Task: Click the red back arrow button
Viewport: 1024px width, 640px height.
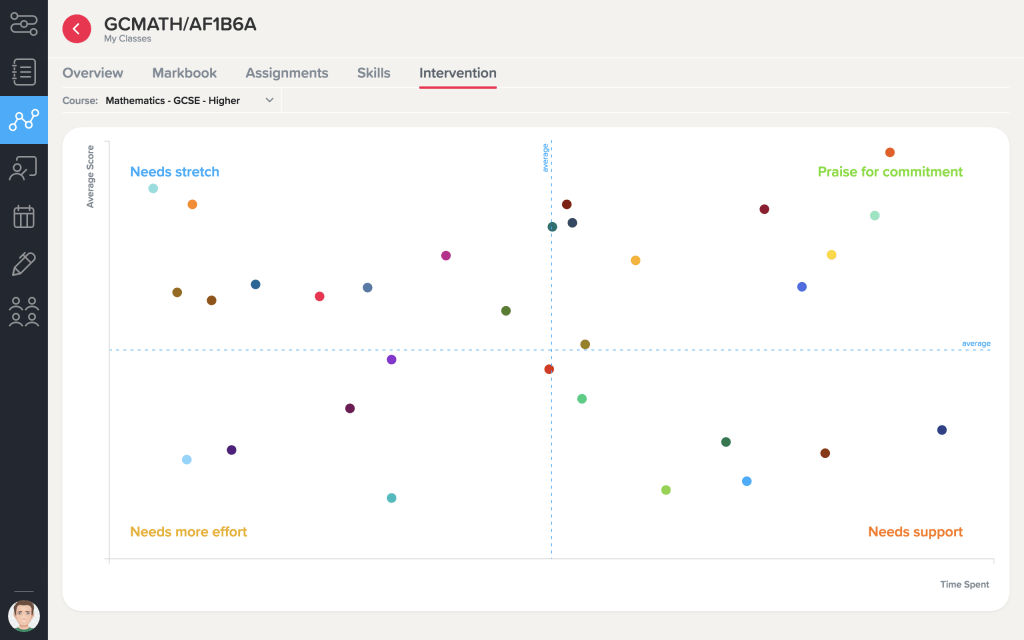Action: pyautogui.click(x=77, y=29)
